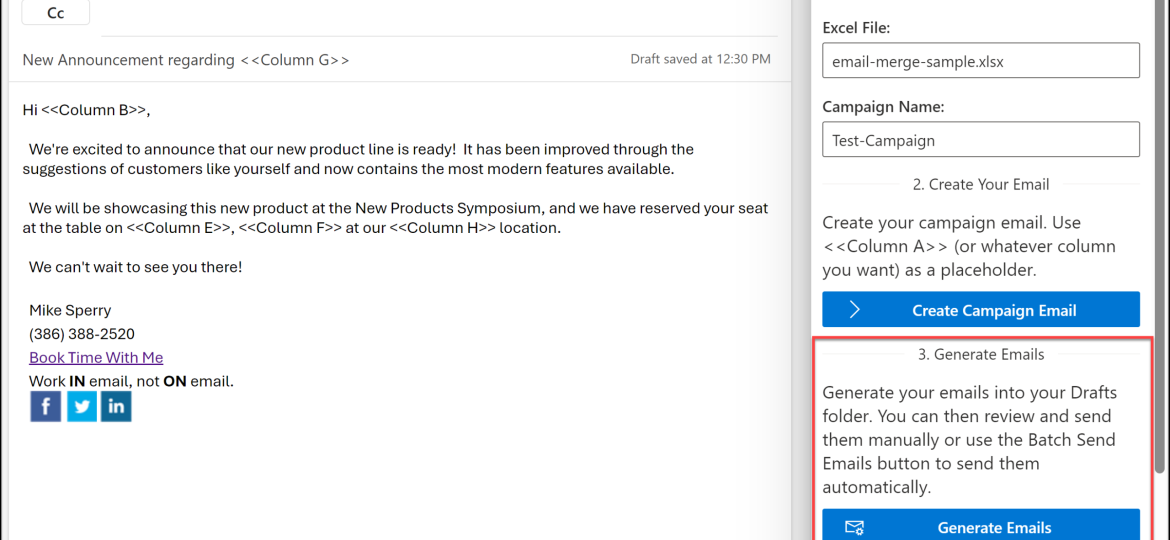Click the <<Column E>> placeholder in body
Screen dimensions: 1170x540
pyautogui.click(x=179, y=228)
